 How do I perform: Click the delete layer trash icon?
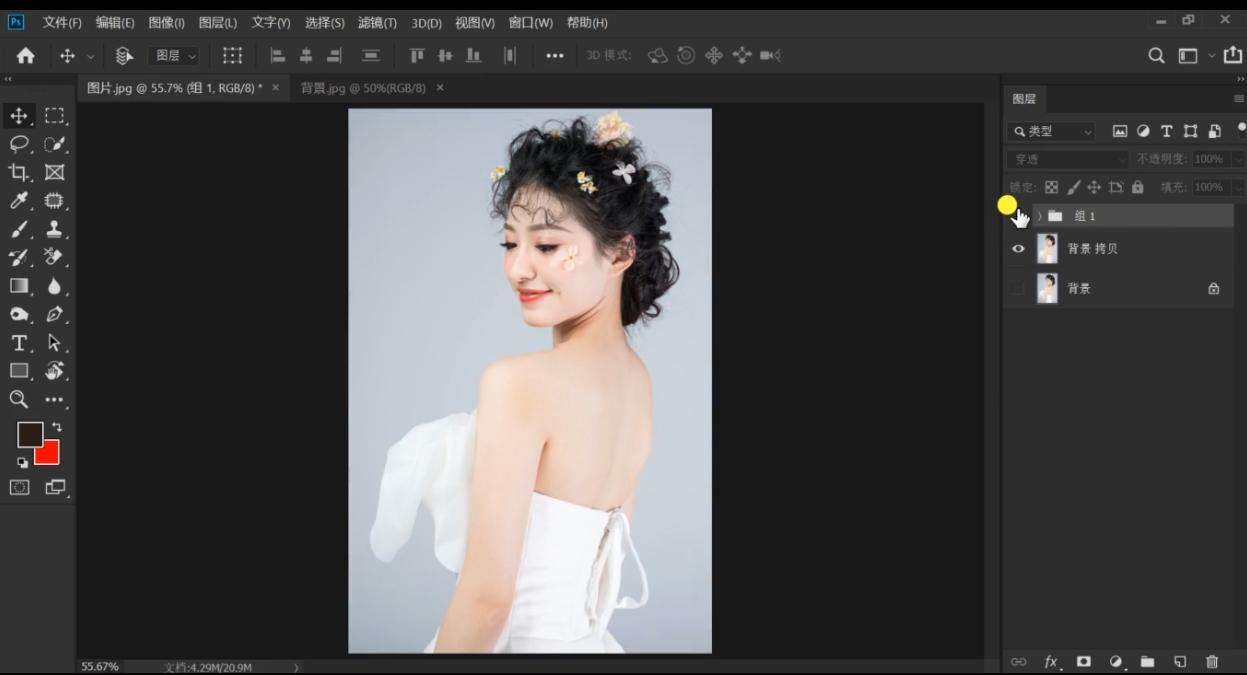click(x=1211, y=661)
